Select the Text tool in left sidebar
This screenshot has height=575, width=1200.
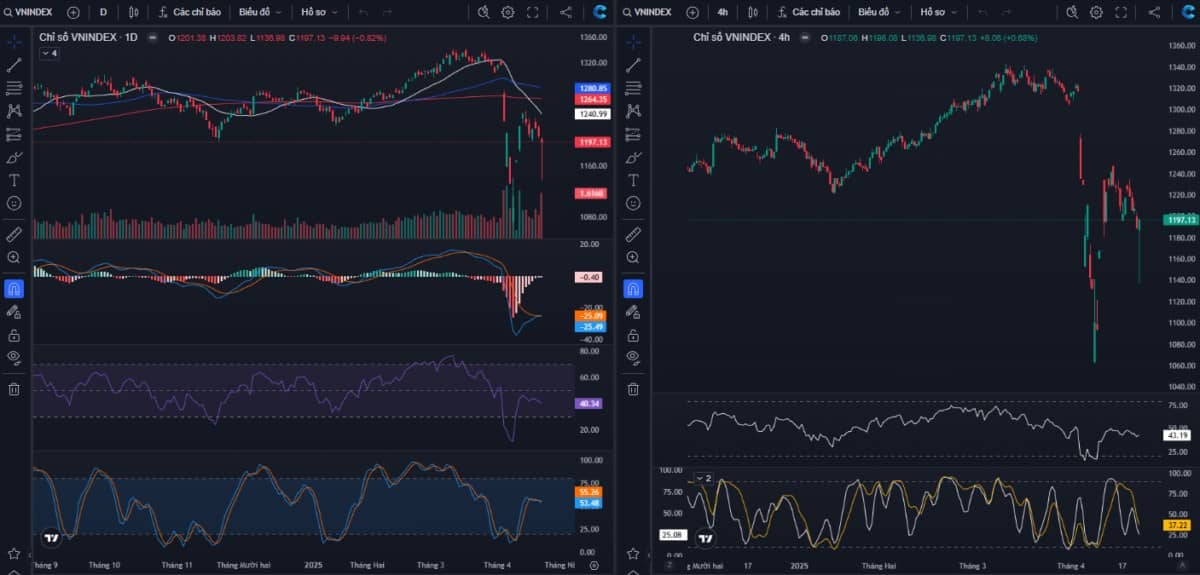(x=14, y=180)
